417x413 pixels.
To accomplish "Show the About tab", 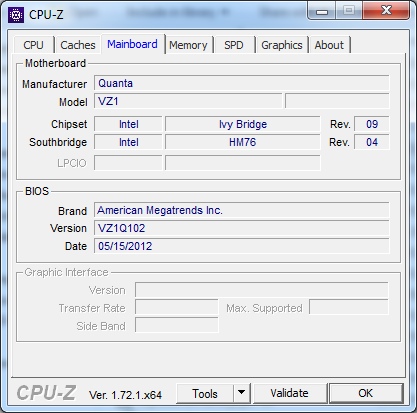I will (329, 45).
